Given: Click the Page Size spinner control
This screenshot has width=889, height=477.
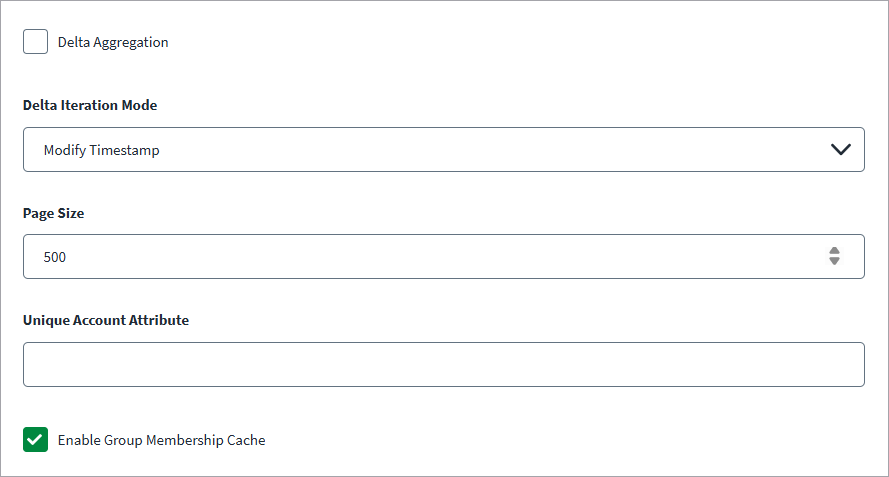Looking at the screenshot, I should pyautogui.click(x=834, y=256).
